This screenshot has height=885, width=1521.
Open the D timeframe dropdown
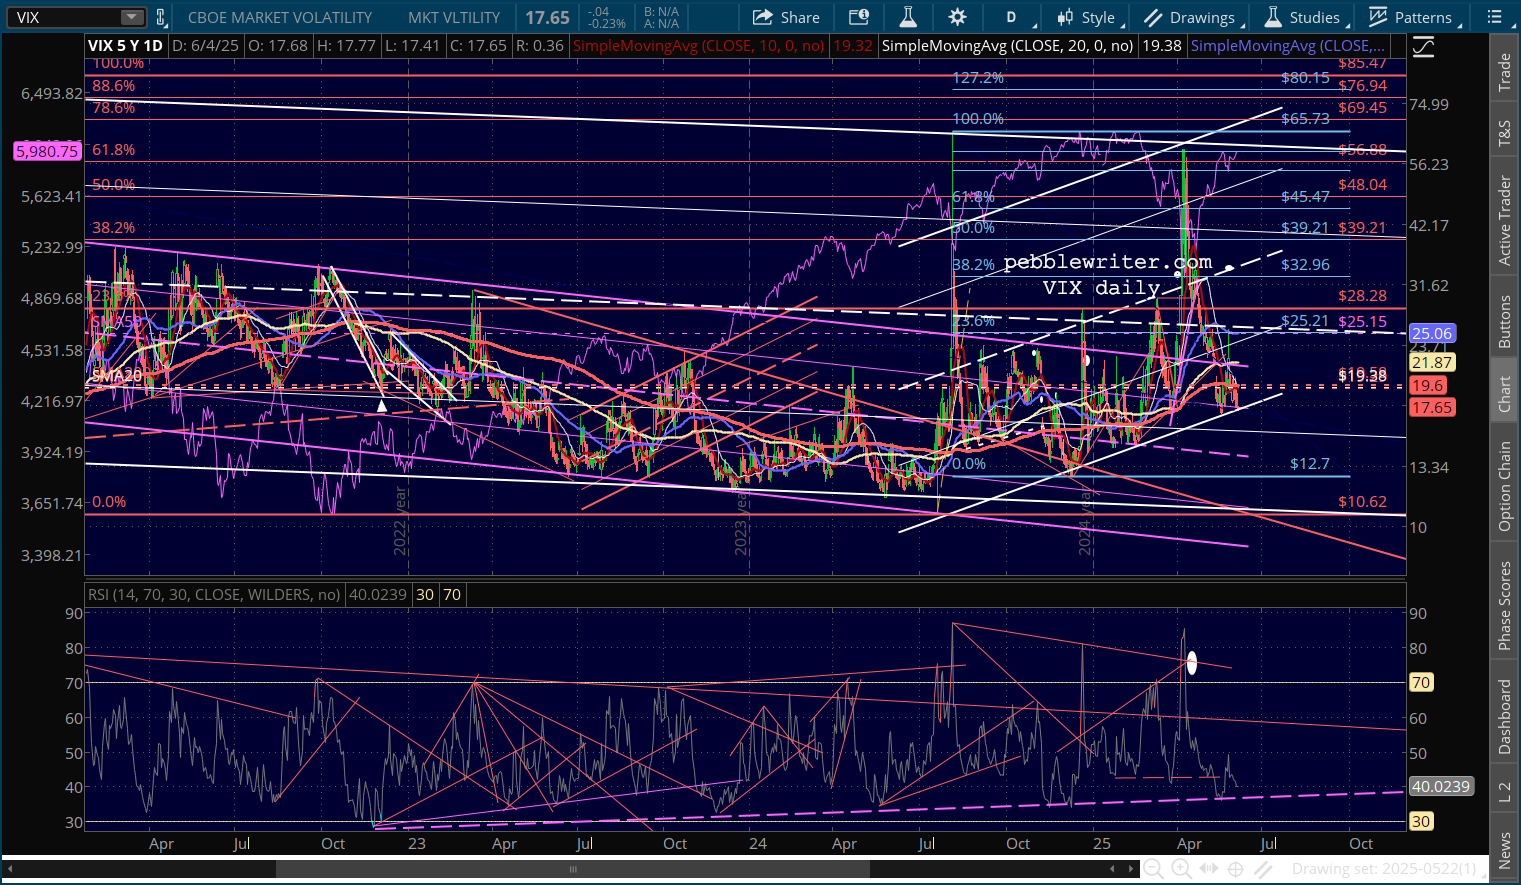pos(1012,17)
